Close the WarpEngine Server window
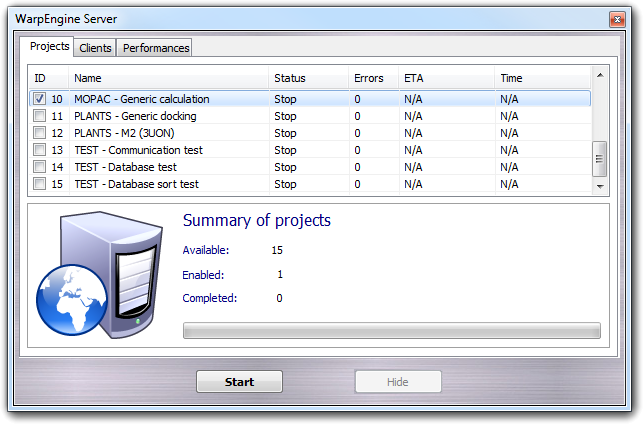643x424 pixels. (x=616, y=19)
